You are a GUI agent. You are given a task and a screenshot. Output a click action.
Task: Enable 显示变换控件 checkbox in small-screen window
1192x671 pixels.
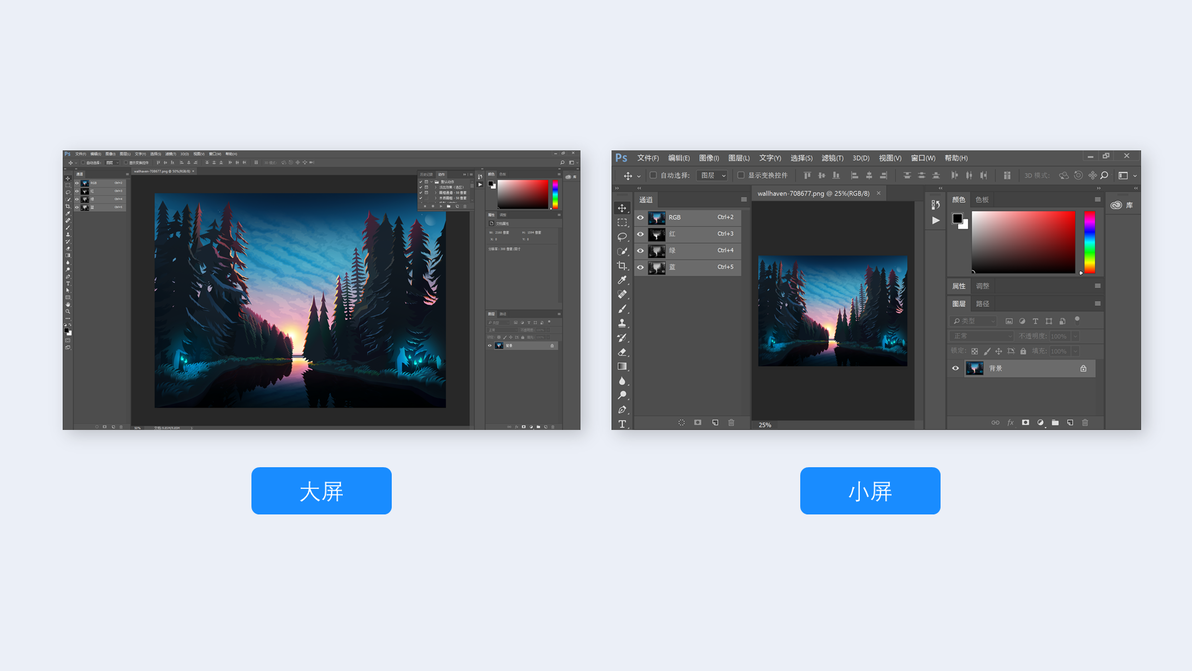(740, 176)
